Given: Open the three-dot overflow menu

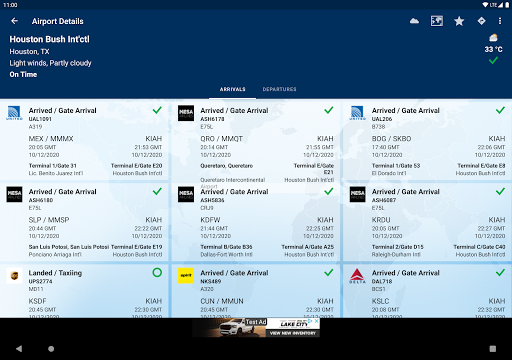Looking at the screenshot, I should tap(500, 21).
